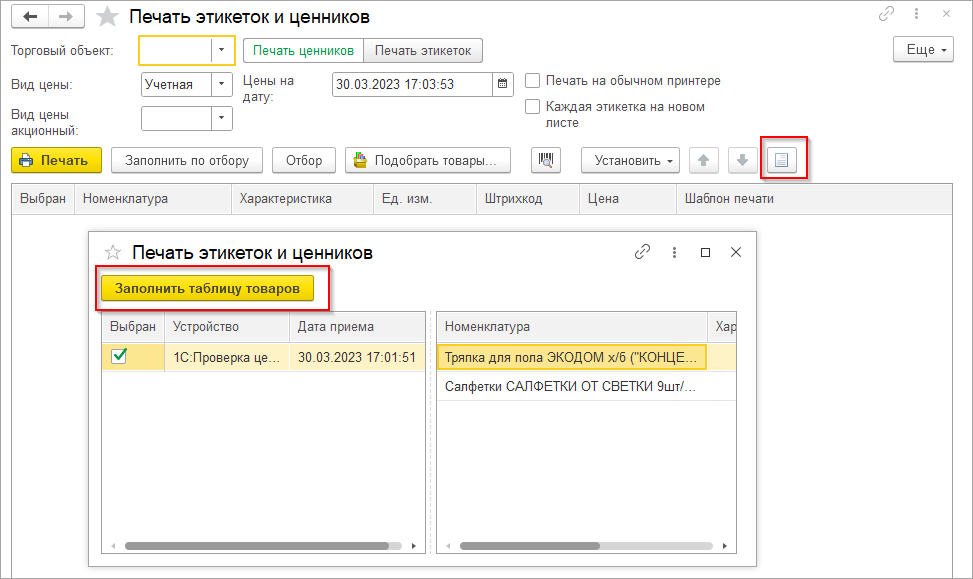Move row up with arrow button
Viewport: 973px width, 579px height.
[x=703, y=160]
